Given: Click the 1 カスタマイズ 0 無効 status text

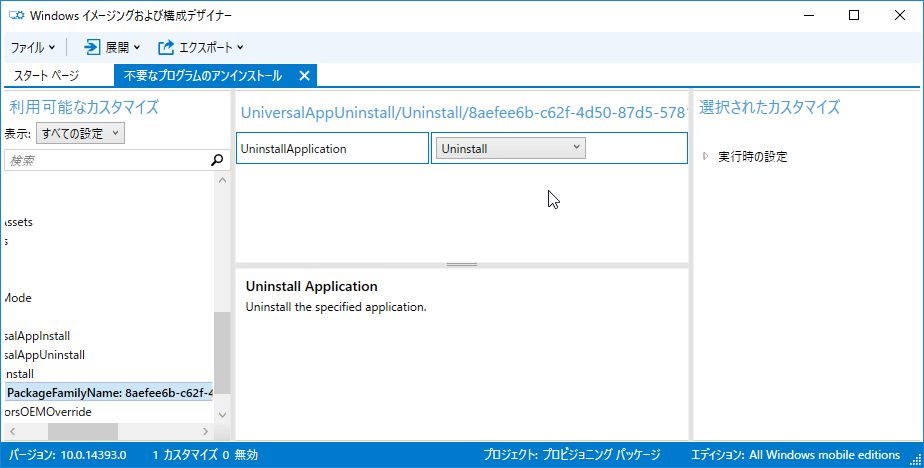Looking at the screenshot, I should pos(205,455).
